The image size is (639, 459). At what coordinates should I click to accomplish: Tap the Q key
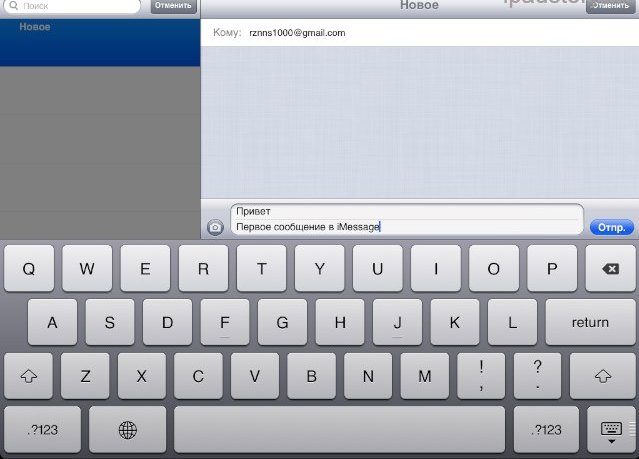pyautogui.click(x=29, y=269)
